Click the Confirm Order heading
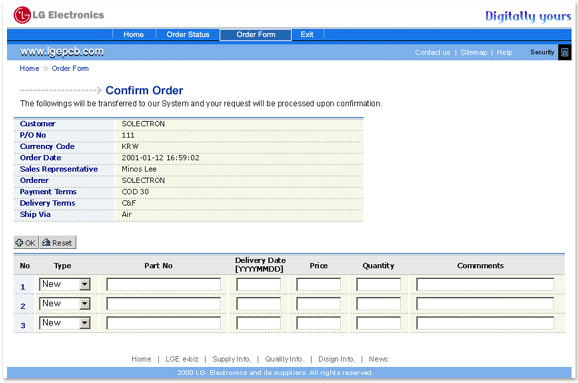Image resolution: width=578 pixels, height=383 pixels. pyautogui.click(x=144, y=90)
